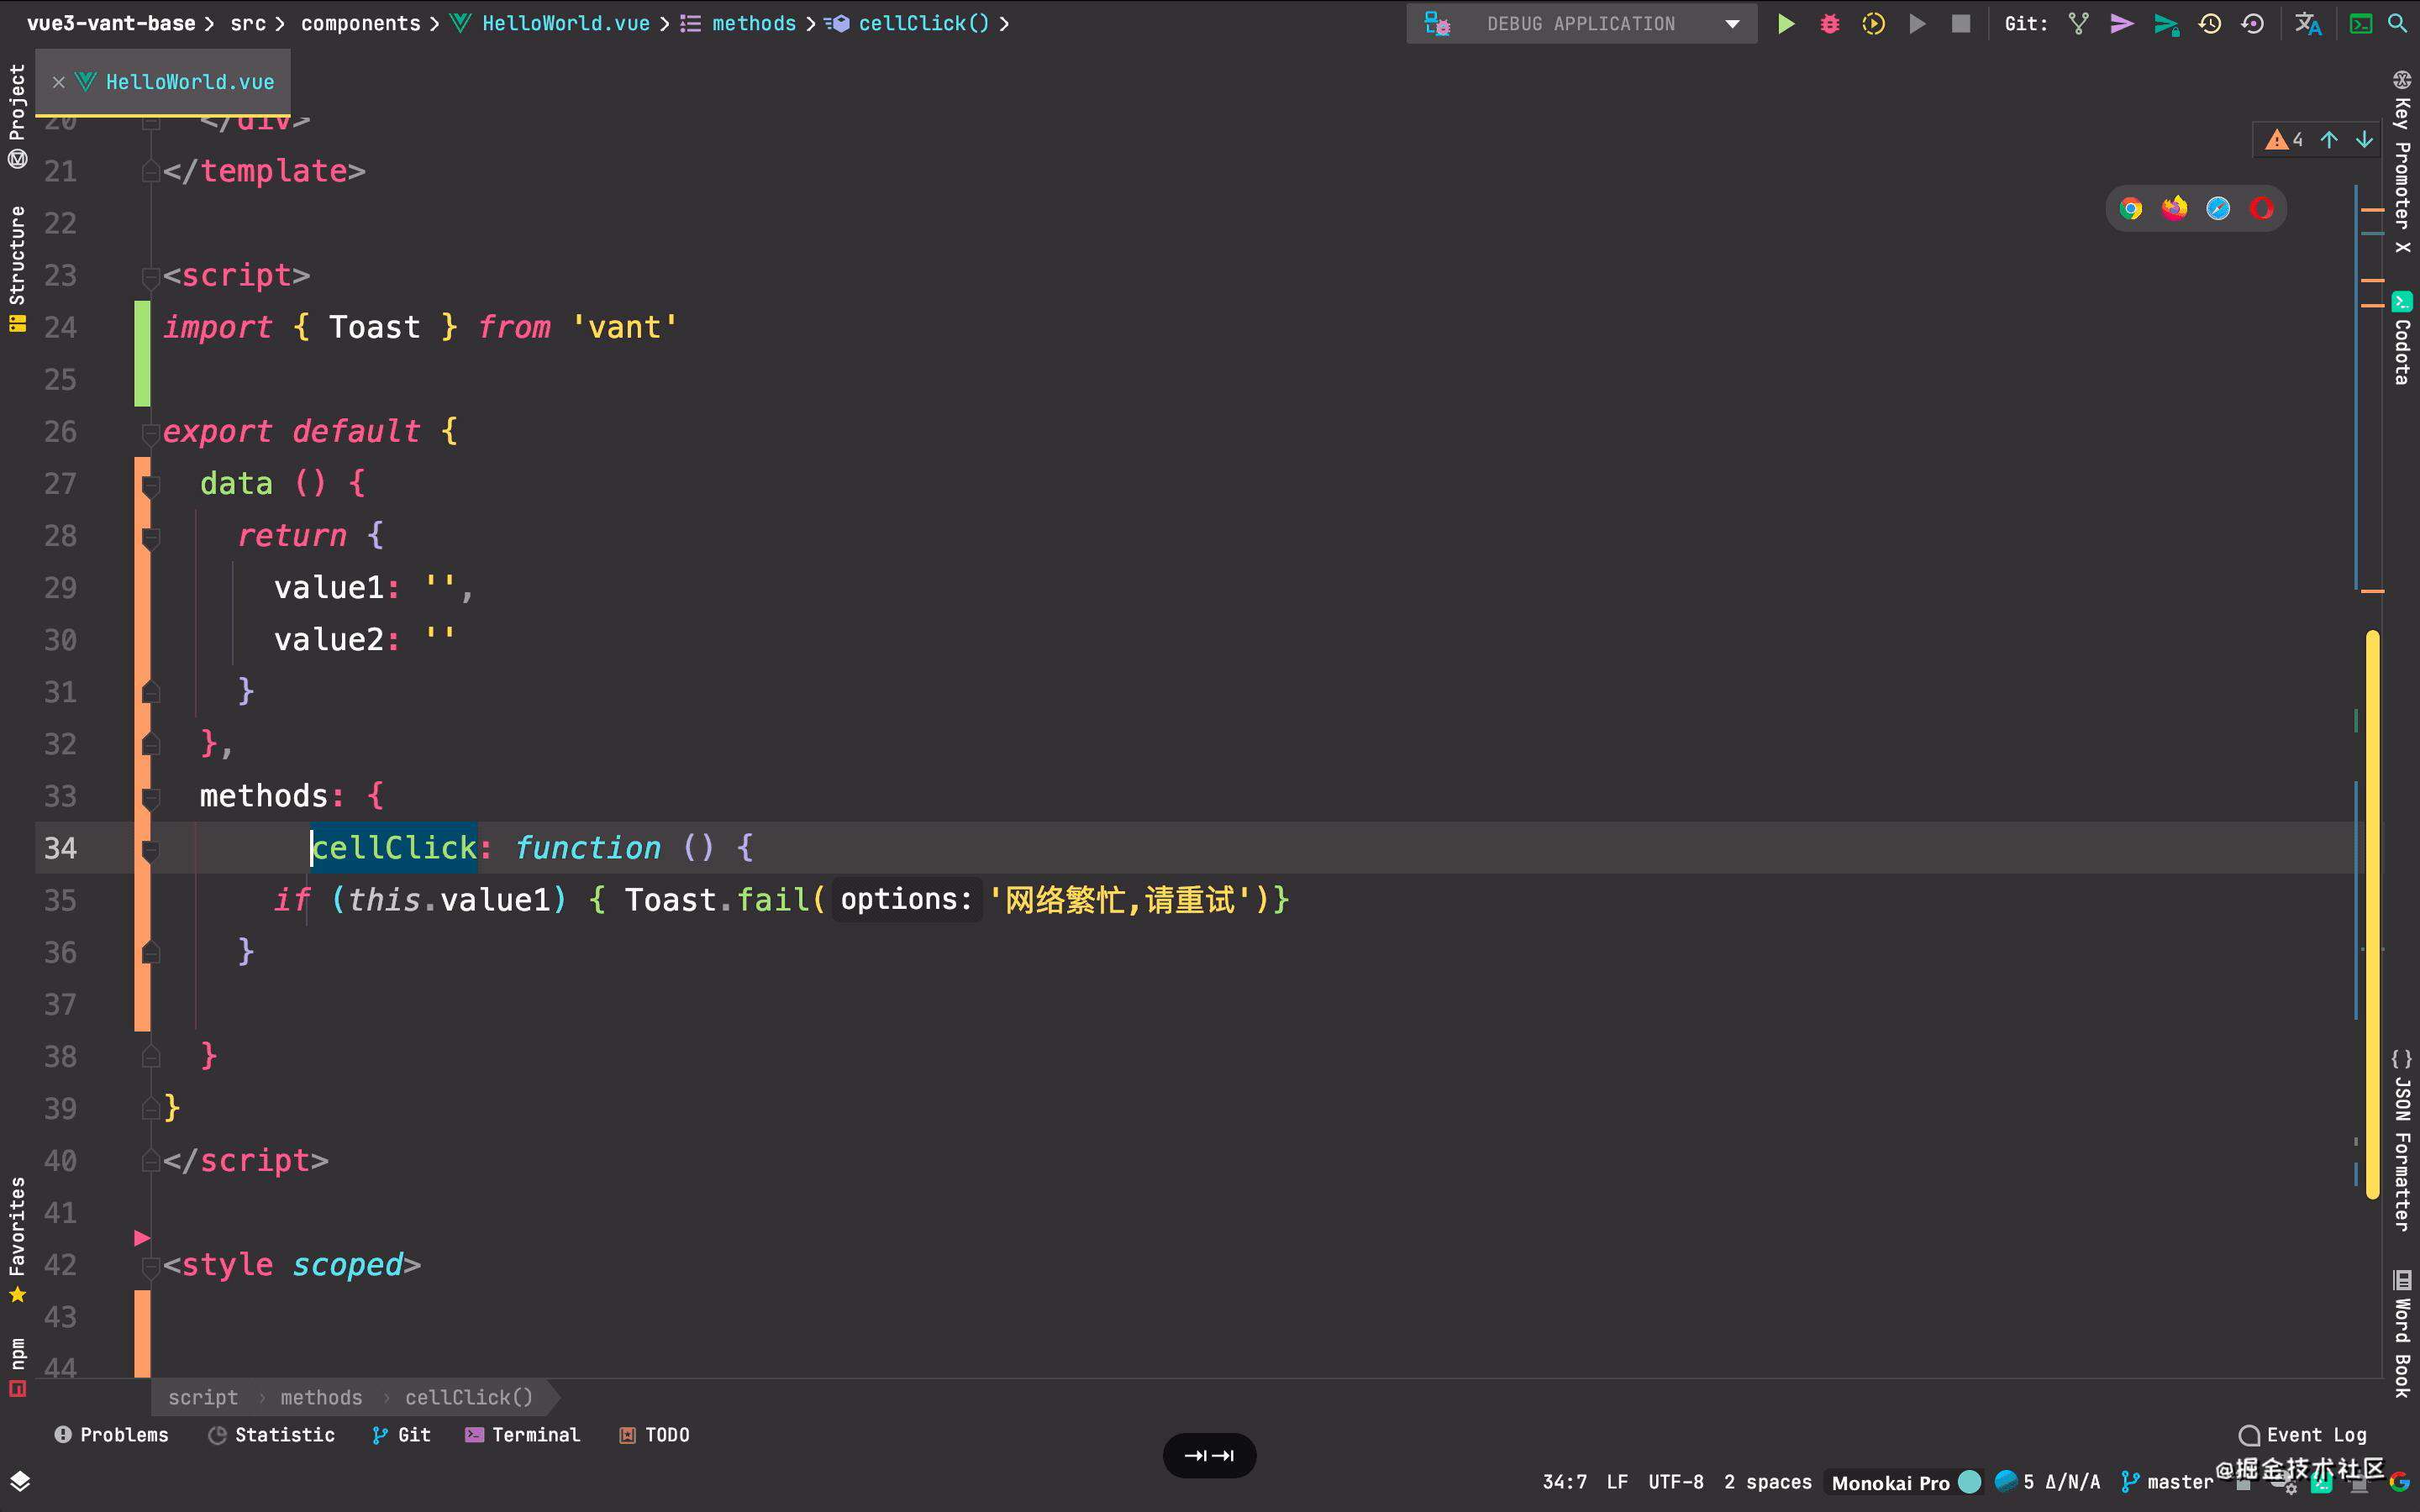This screenshot has height=1512, width=2420.
Task: Open the Git tool window at bottom
Action: coord(401,1435)
